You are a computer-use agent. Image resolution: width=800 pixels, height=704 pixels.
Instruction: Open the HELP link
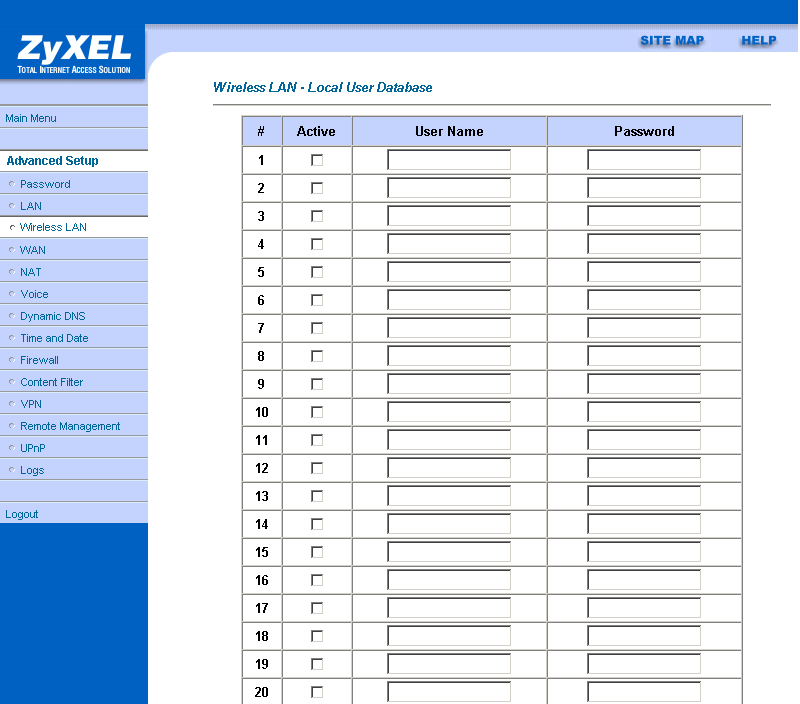(759, 40)
